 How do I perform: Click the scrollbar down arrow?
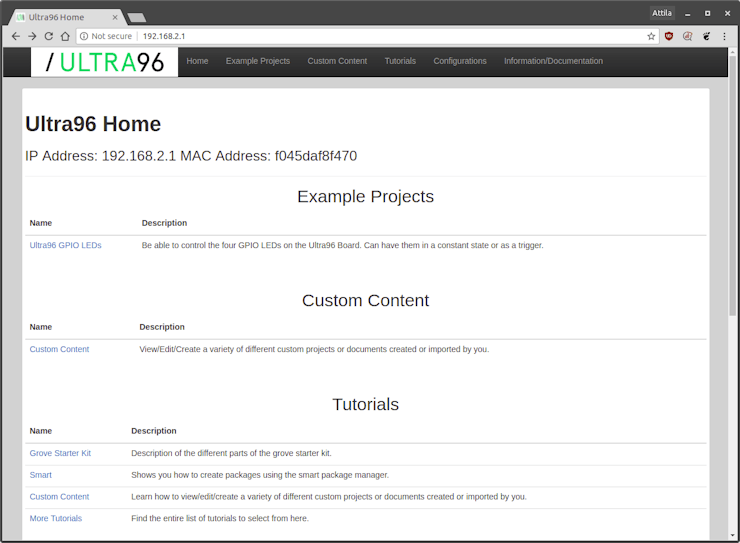(732, 535)
